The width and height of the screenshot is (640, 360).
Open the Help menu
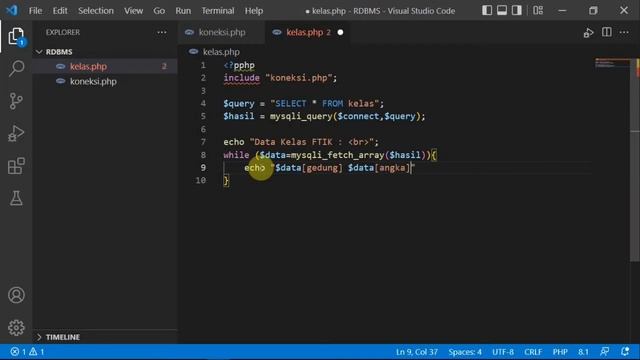pos(253,11)
